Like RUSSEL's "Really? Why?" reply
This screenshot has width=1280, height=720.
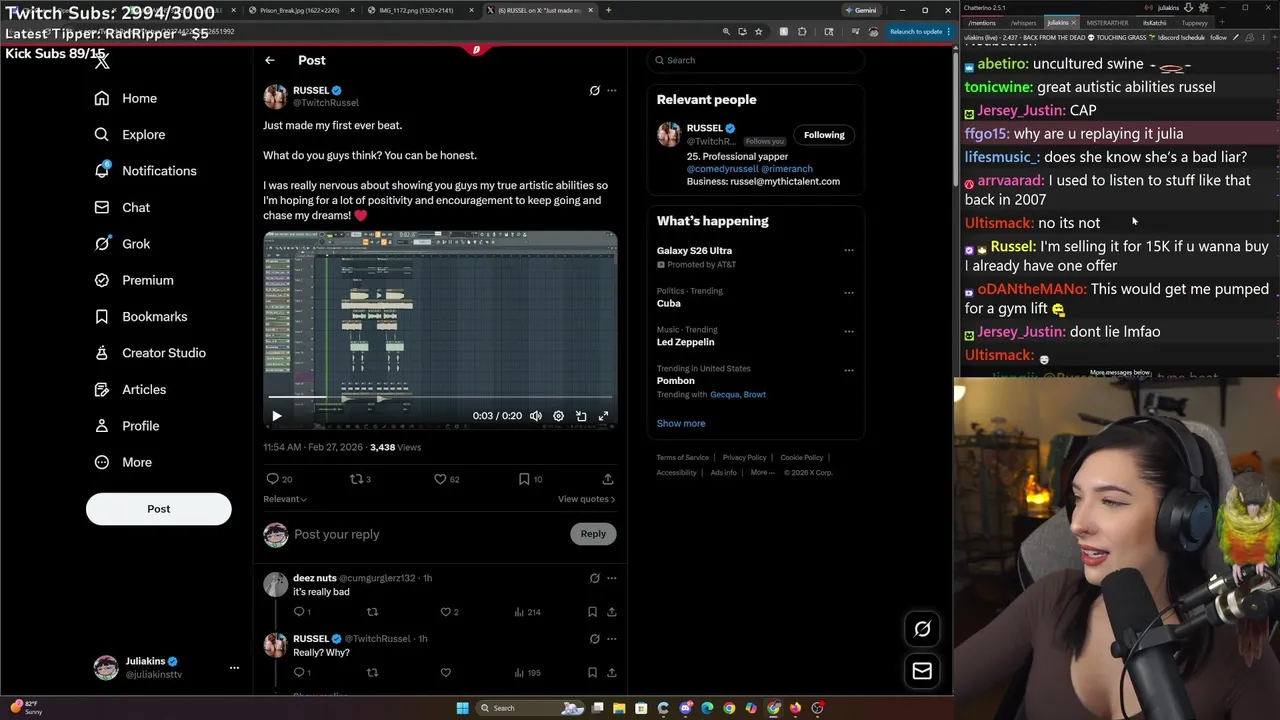[445, 673]
